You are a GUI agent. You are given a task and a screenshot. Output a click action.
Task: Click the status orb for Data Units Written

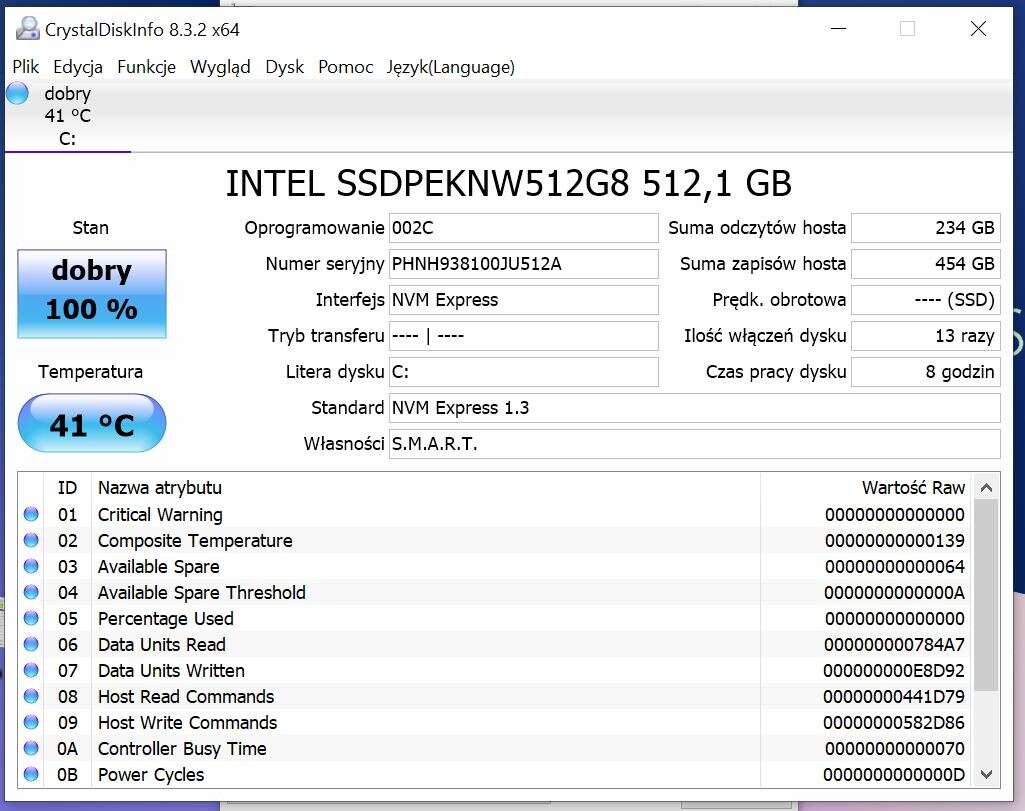coord(31,670)
